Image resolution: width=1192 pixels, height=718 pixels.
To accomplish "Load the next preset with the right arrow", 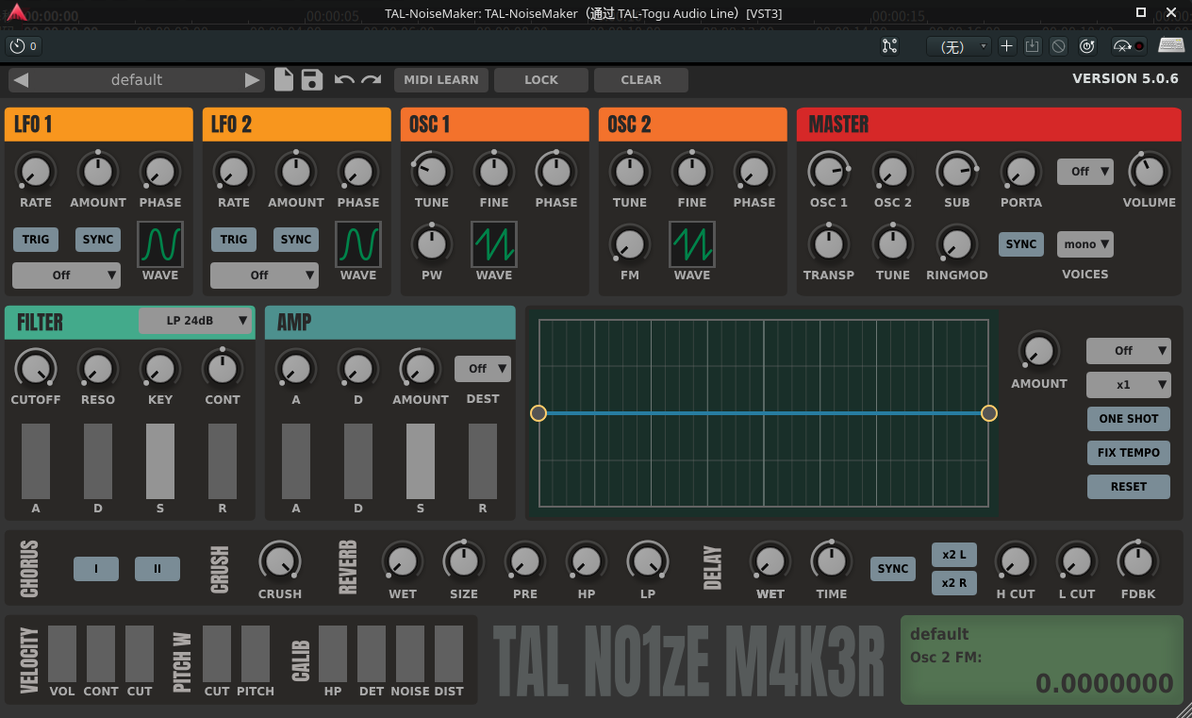I will (252, 80).
